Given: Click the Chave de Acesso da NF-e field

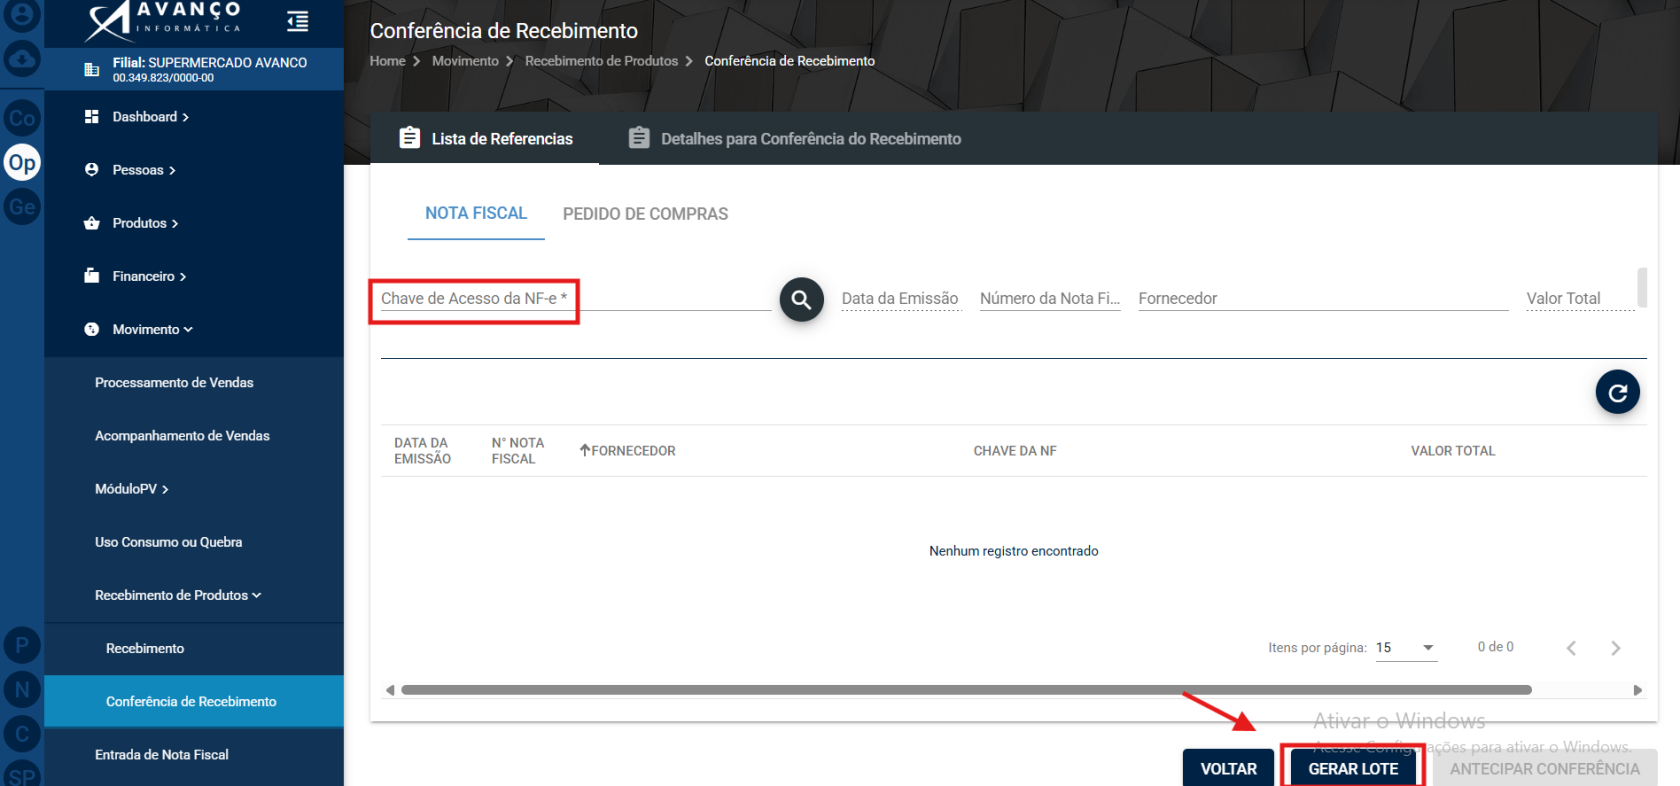Looking at the screenshot, I should pyautogui.click(x=576, y=298).
